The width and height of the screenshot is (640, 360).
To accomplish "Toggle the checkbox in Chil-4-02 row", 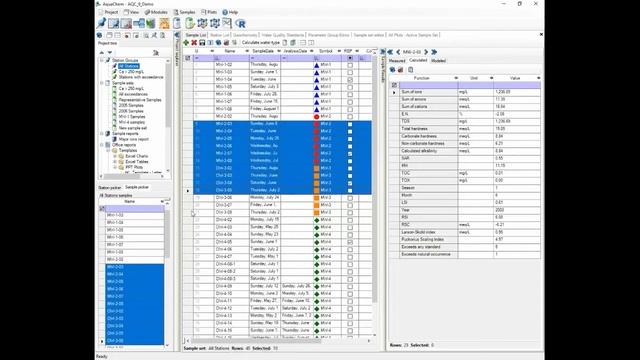I will (x=350, y=220).
